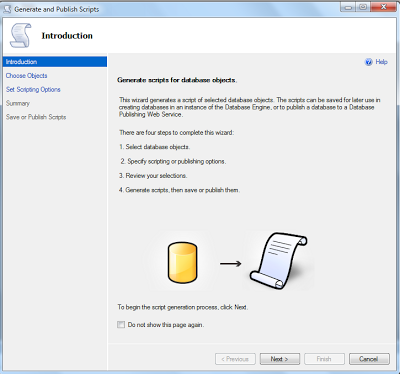This screenshot has height=374, width=400.
Task: Go to the Choose Objects step
Action: point(26,76)
